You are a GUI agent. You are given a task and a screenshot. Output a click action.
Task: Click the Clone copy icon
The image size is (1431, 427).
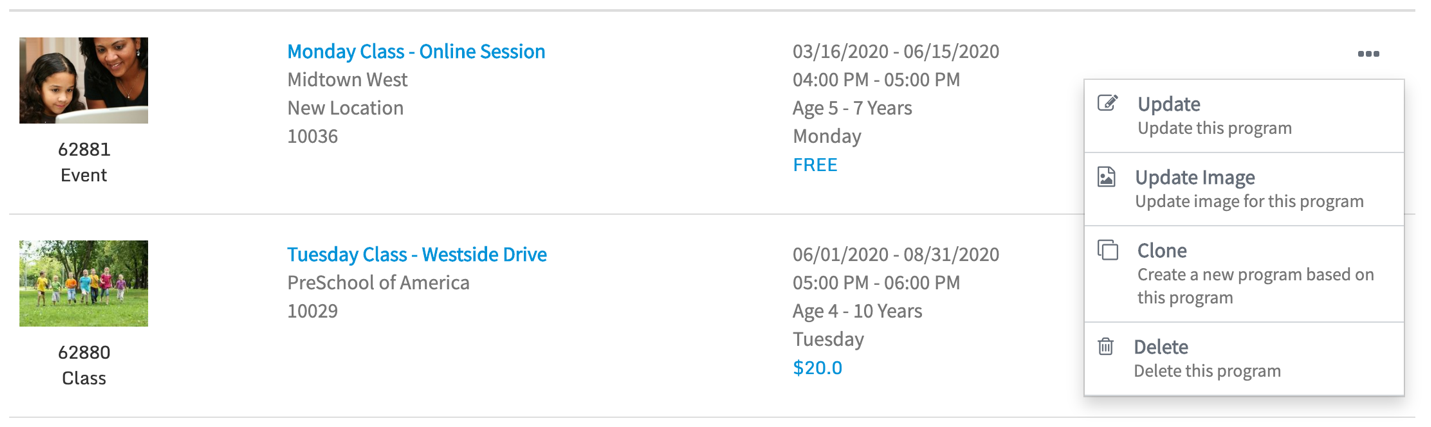1107,250
